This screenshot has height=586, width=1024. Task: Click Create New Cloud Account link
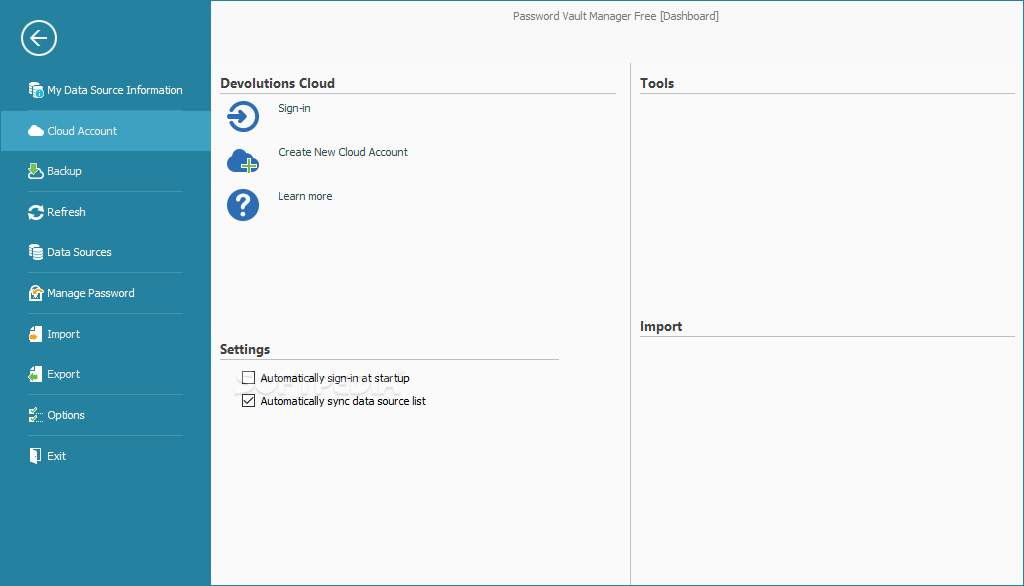click(343, 152)
